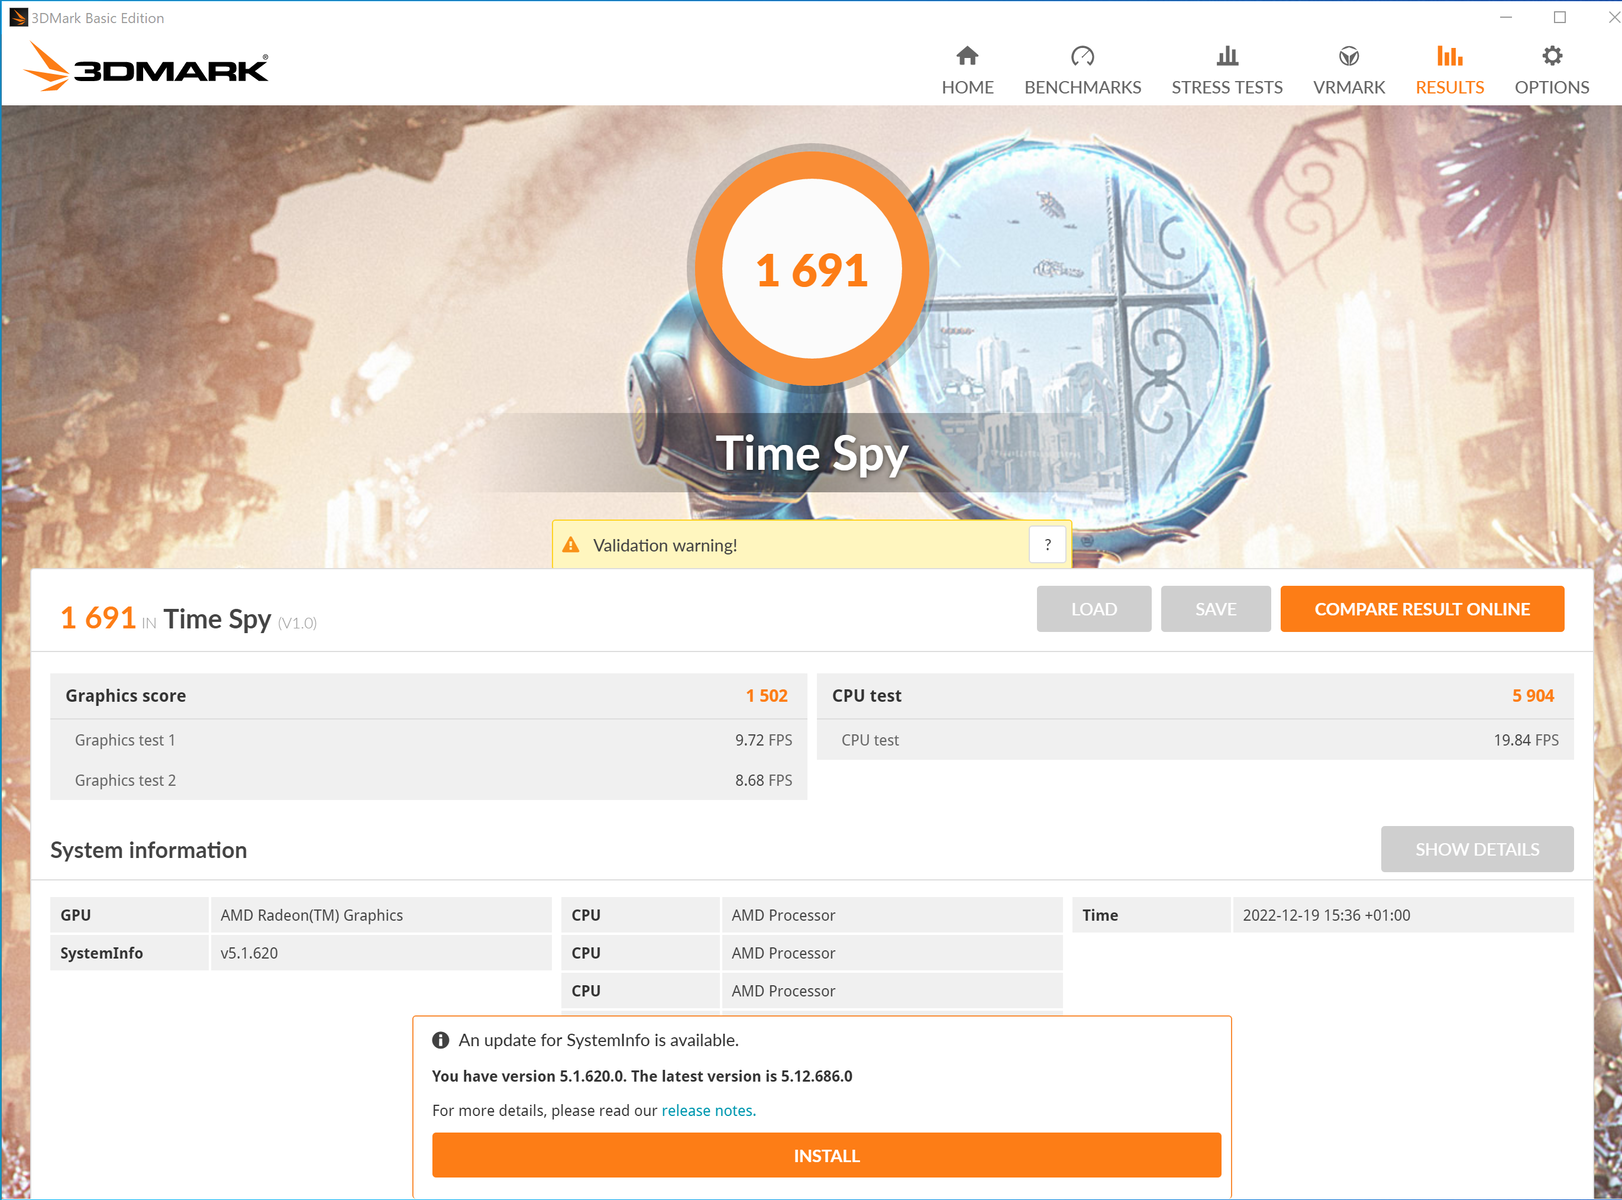
Task: Click the SAVE button
Action: 1216,609
